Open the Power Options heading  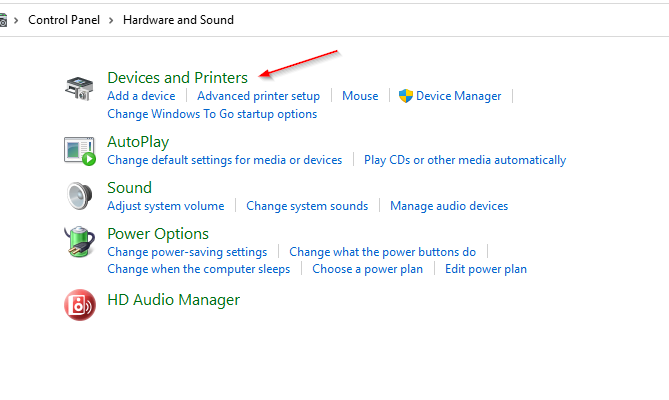158,234
